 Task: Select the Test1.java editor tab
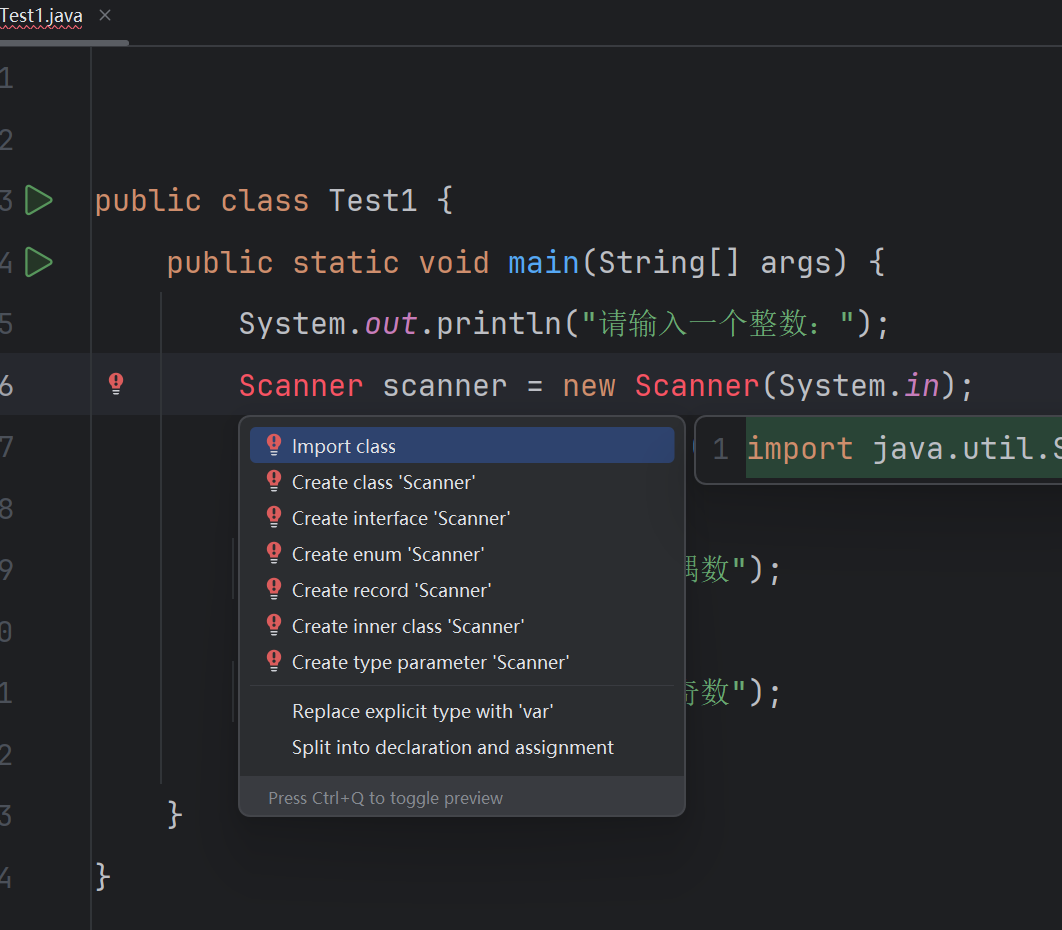[x=41, y=16]
